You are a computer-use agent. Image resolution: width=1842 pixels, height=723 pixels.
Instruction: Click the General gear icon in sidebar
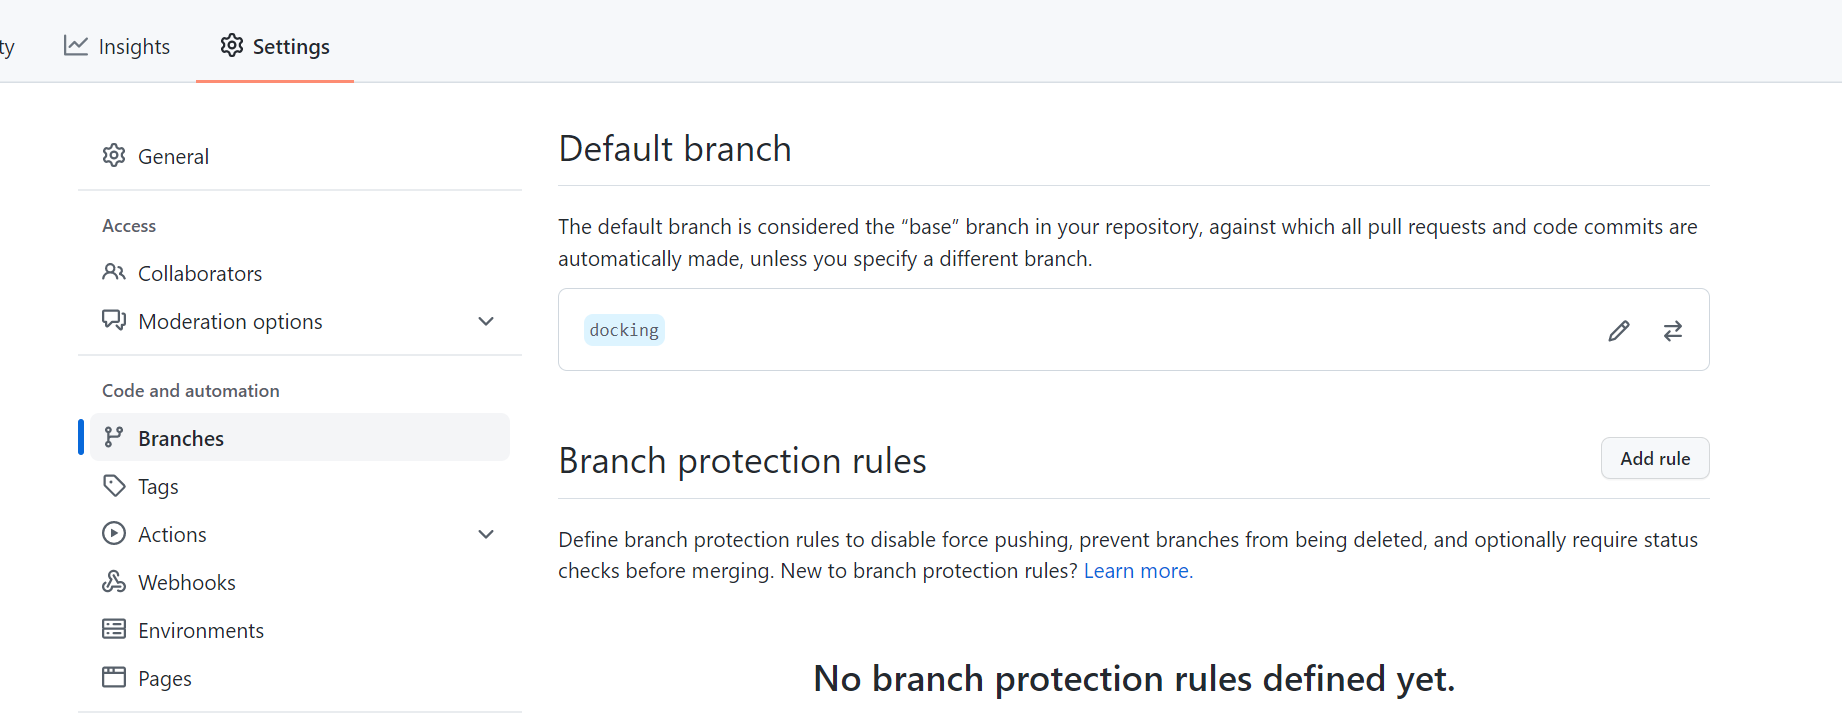[x=114, y=156]
